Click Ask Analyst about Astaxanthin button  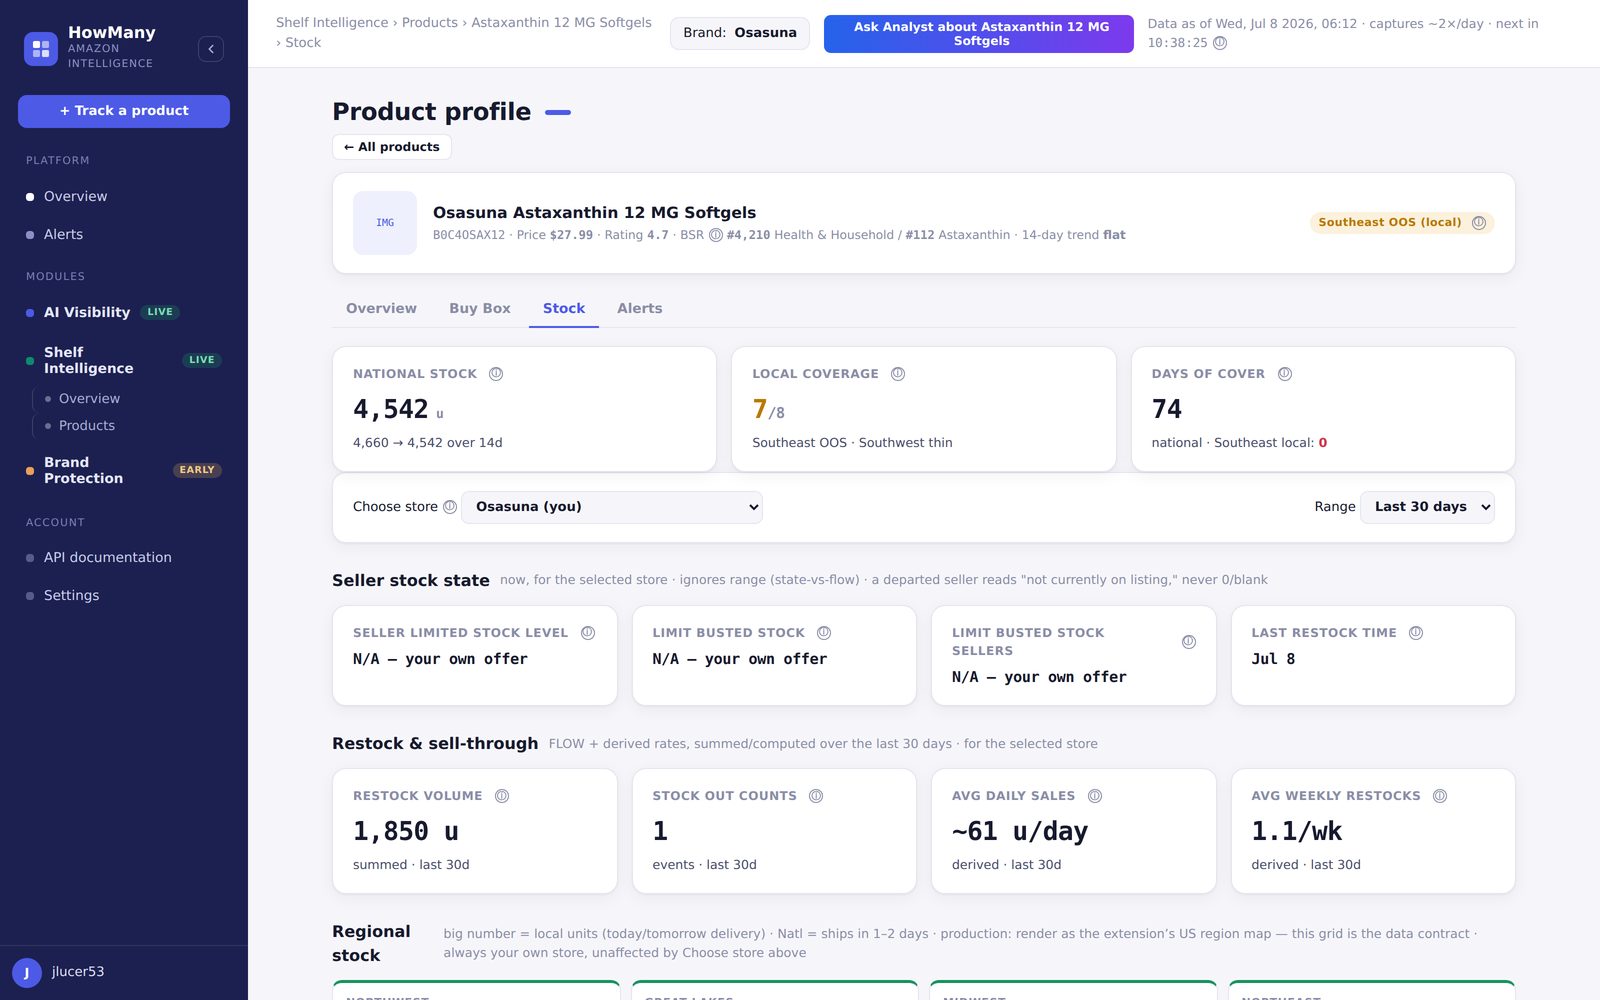[x=979, y=34]
